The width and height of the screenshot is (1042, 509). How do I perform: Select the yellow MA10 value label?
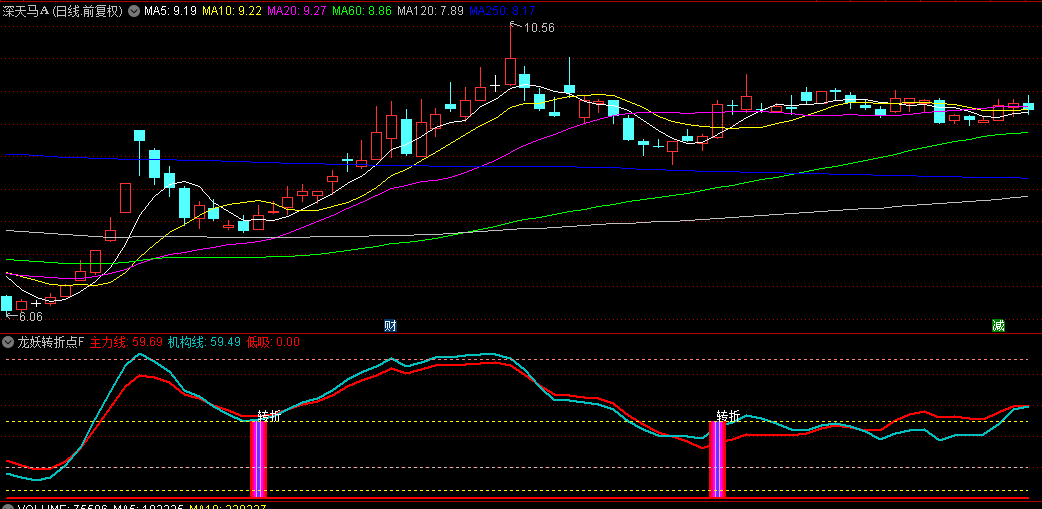coord(232,11)
